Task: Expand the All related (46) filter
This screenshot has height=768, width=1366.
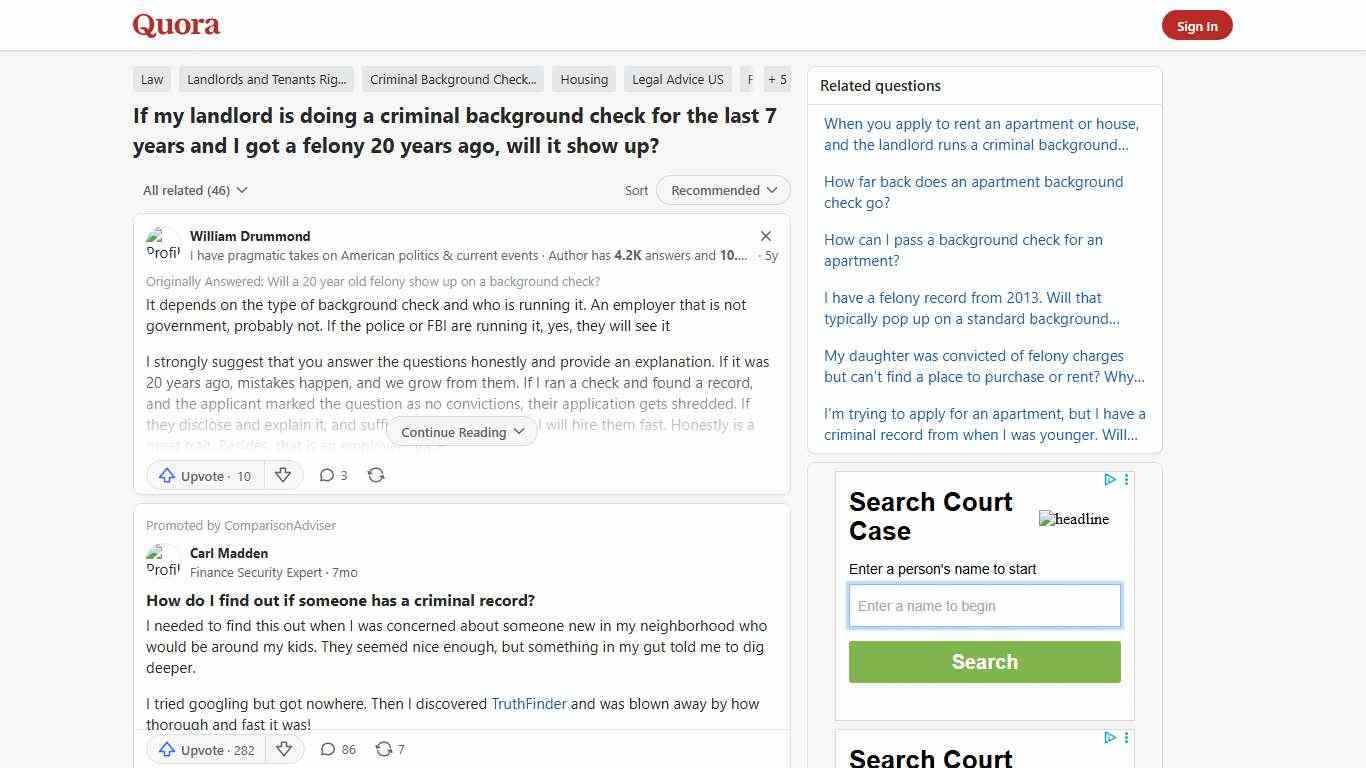Action: coord(194,190)
